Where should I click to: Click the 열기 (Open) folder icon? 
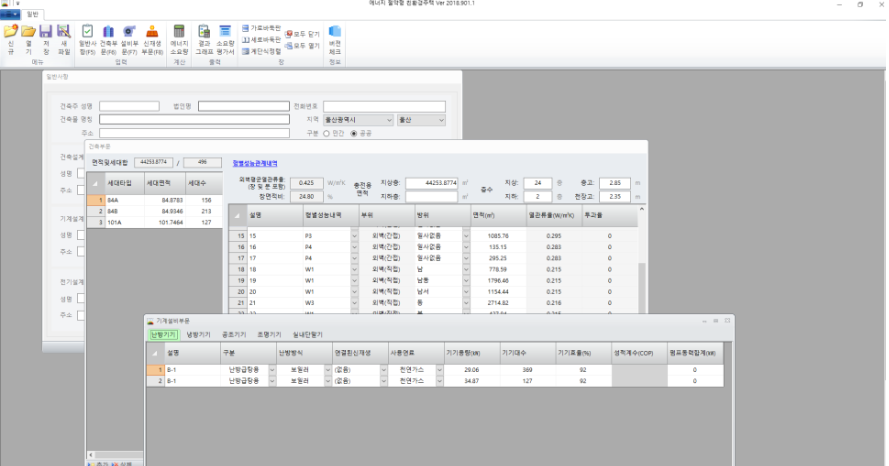pos(29,32)
